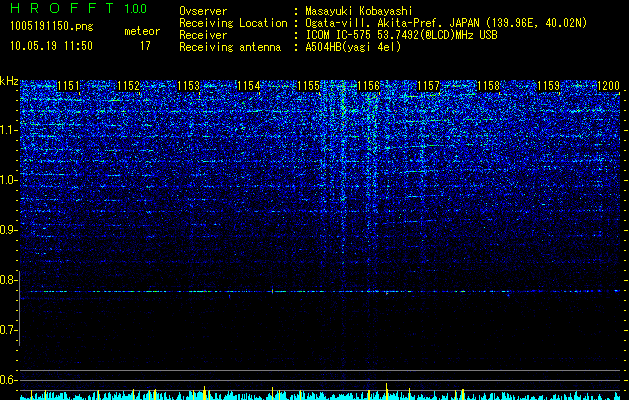Click the 1154 time marker

click(249, 86)
